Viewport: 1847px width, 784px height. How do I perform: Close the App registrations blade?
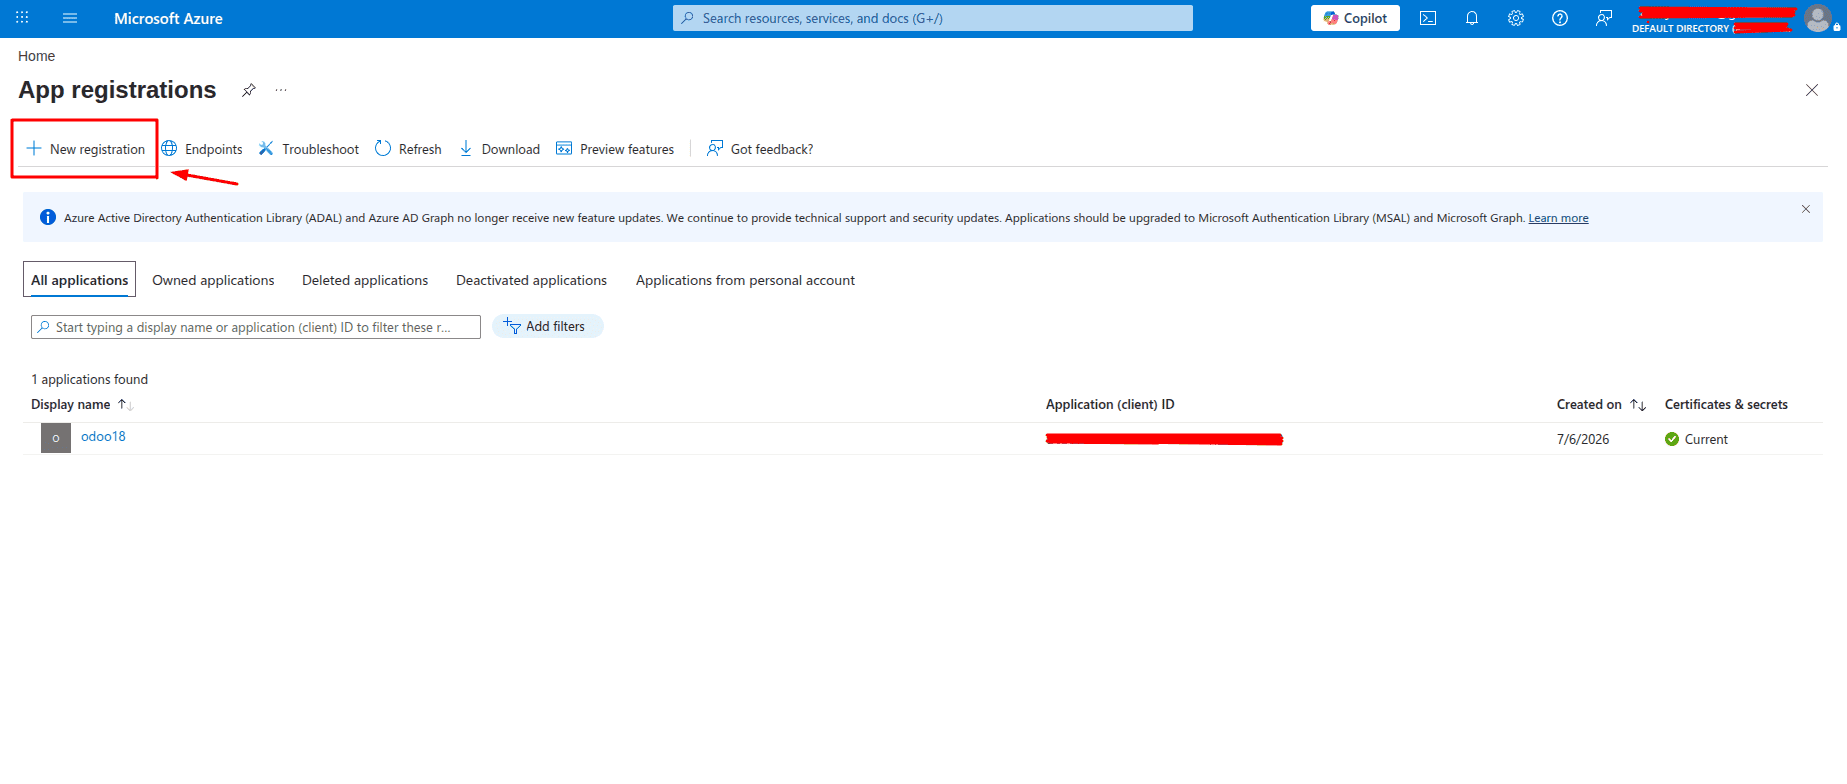(x=1812, y=90)
